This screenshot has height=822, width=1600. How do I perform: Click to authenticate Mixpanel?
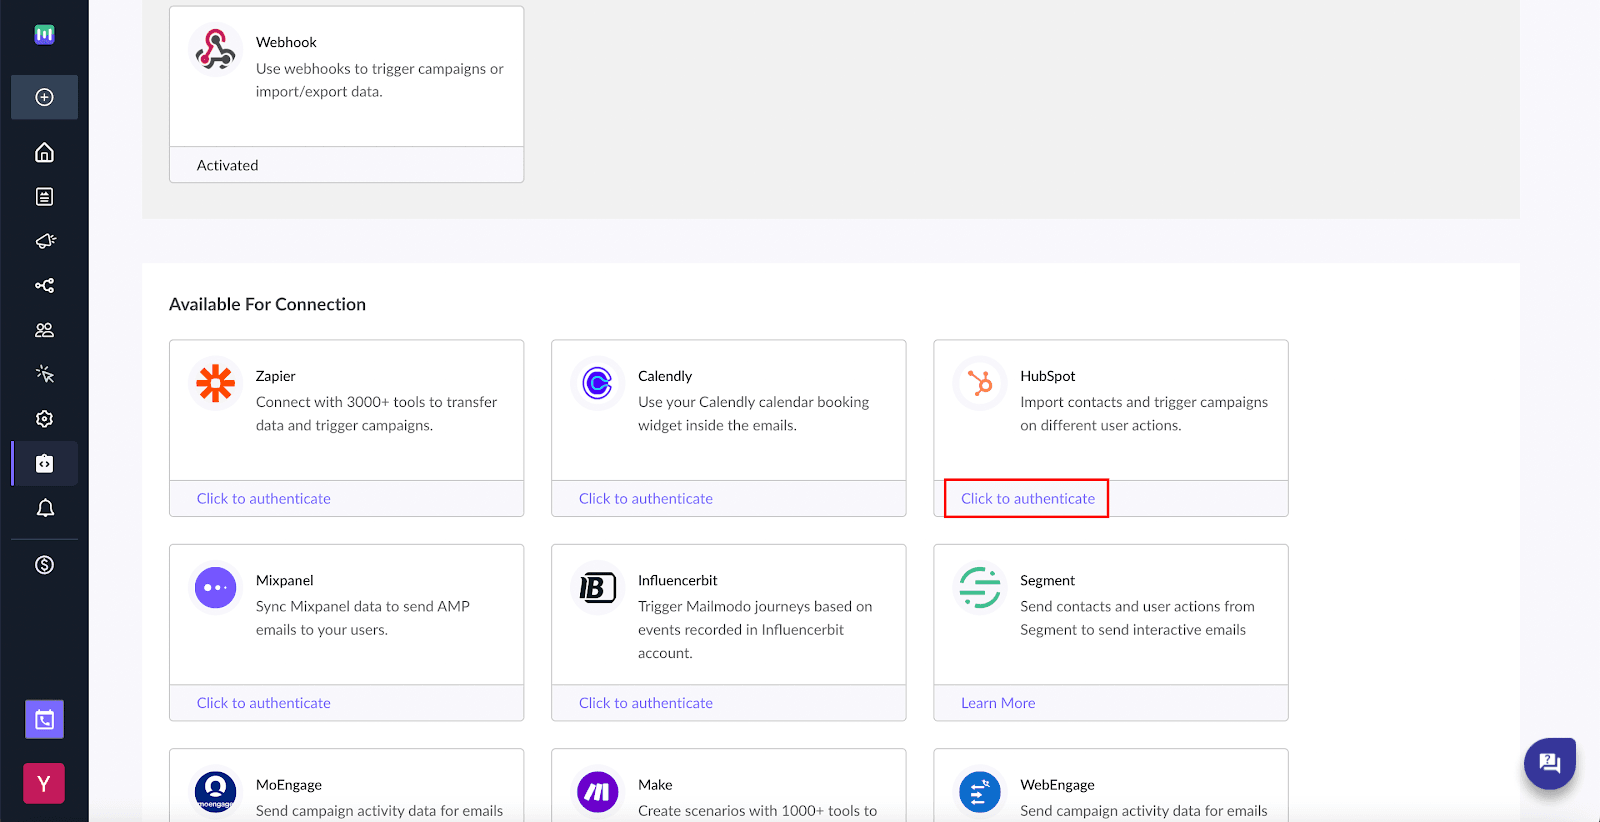pos(263,703)
